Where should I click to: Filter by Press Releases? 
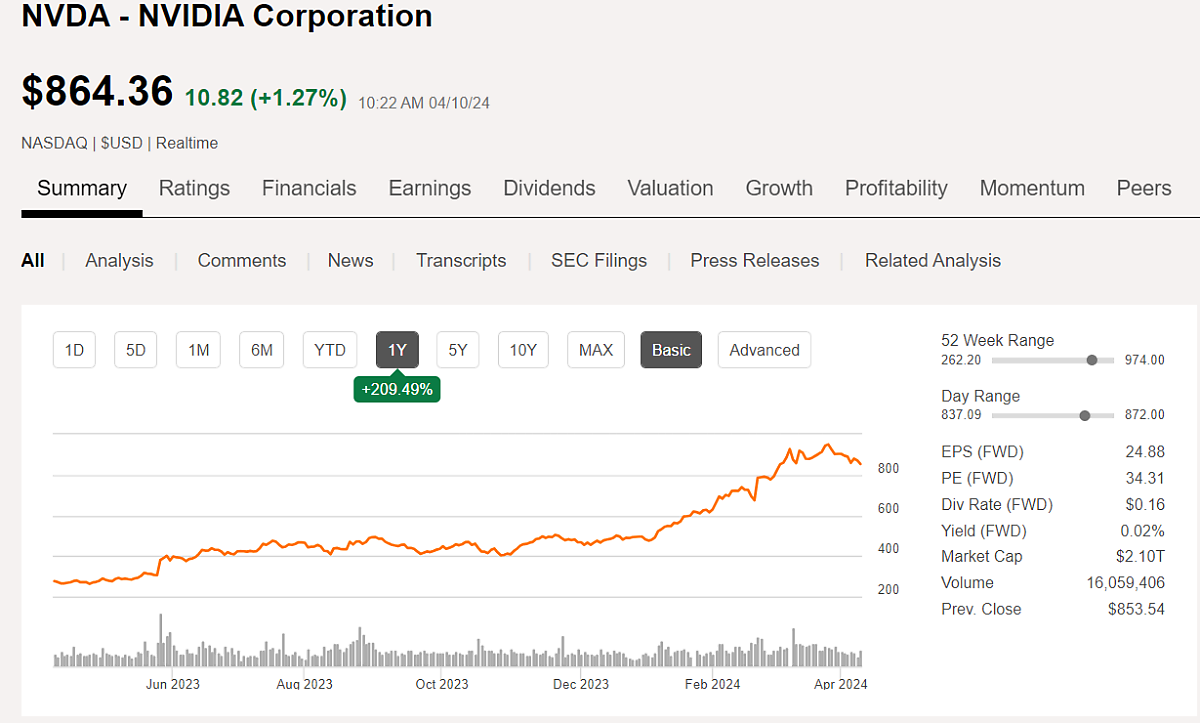click(x=755, y=260)
